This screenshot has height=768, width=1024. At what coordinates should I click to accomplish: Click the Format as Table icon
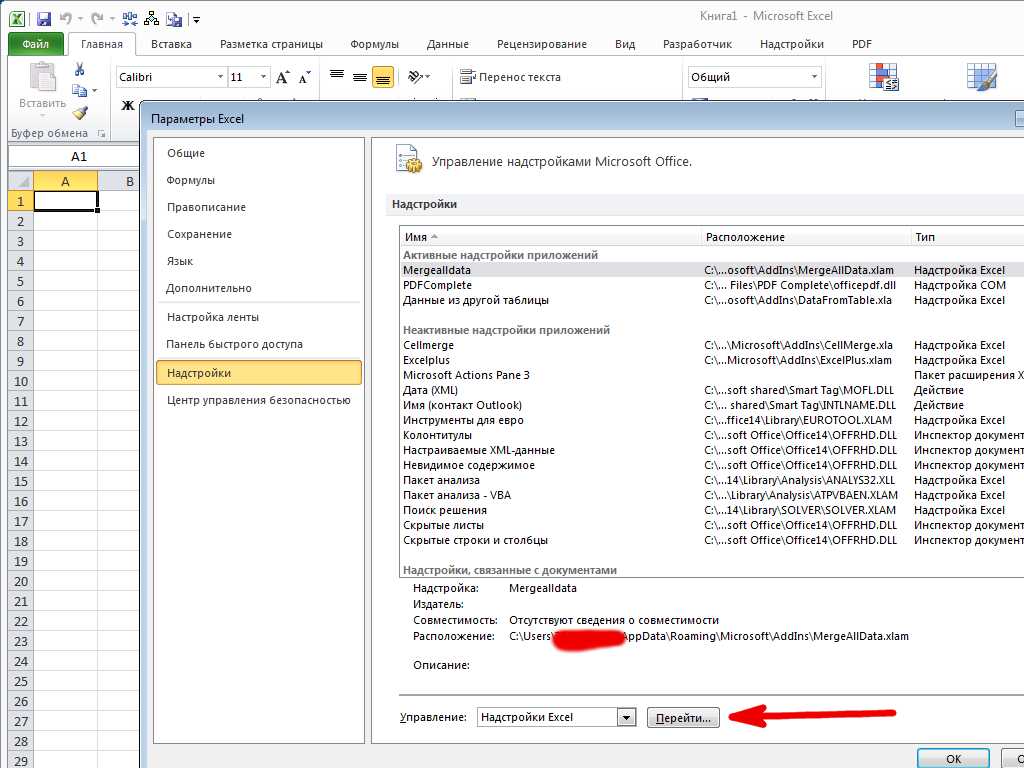982,77
